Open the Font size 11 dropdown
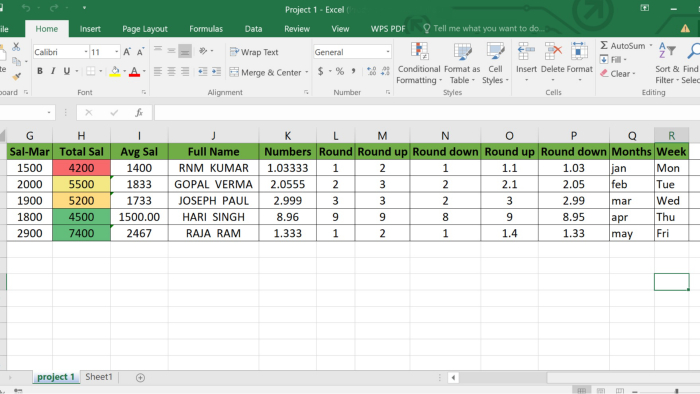This screenshot has width=700, height=394. [x=117, y=52]
